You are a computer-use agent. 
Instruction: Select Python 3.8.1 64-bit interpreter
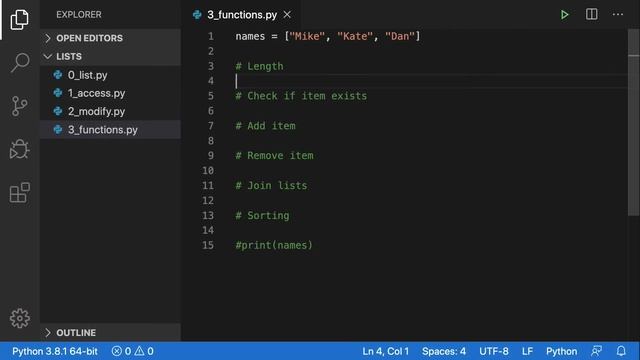(x=55, y=351)
